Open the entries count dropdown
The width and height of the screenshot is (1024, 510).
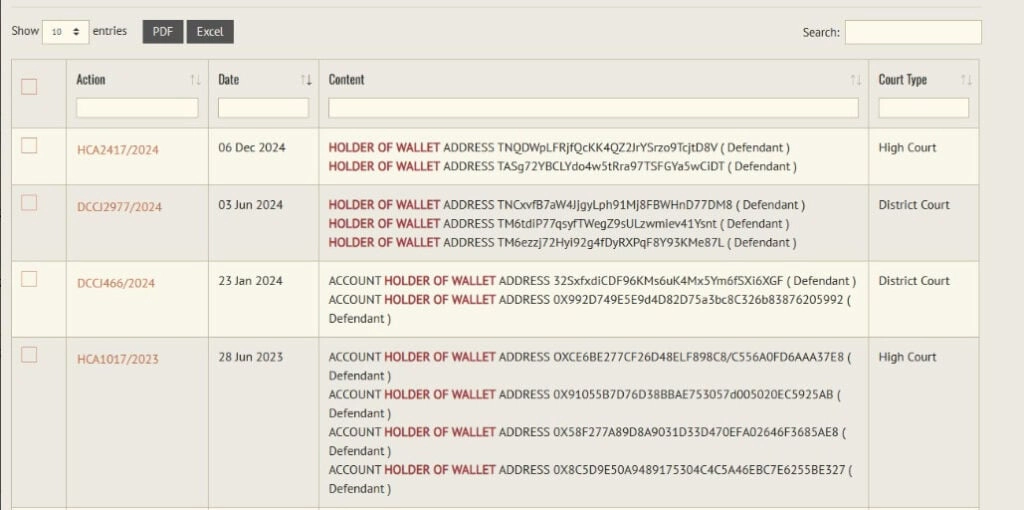(65, 32)
